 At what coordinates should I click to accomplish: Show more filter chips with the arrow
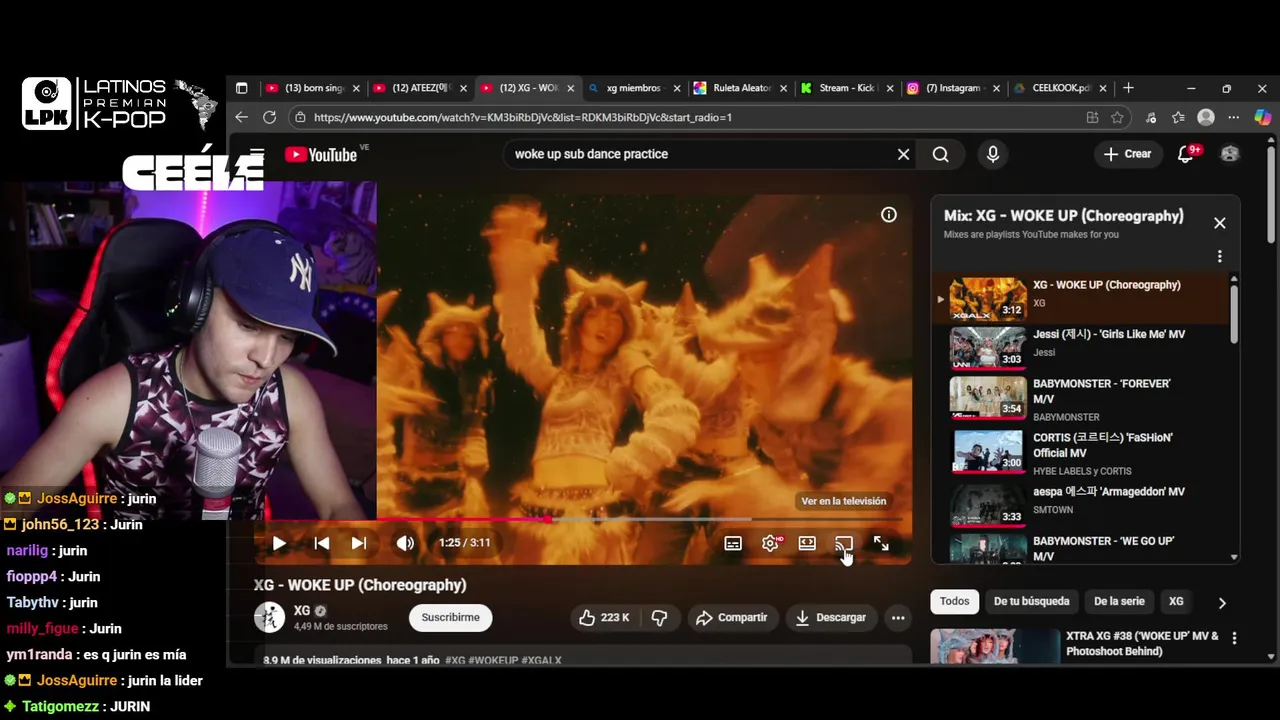click(1222, 603)
